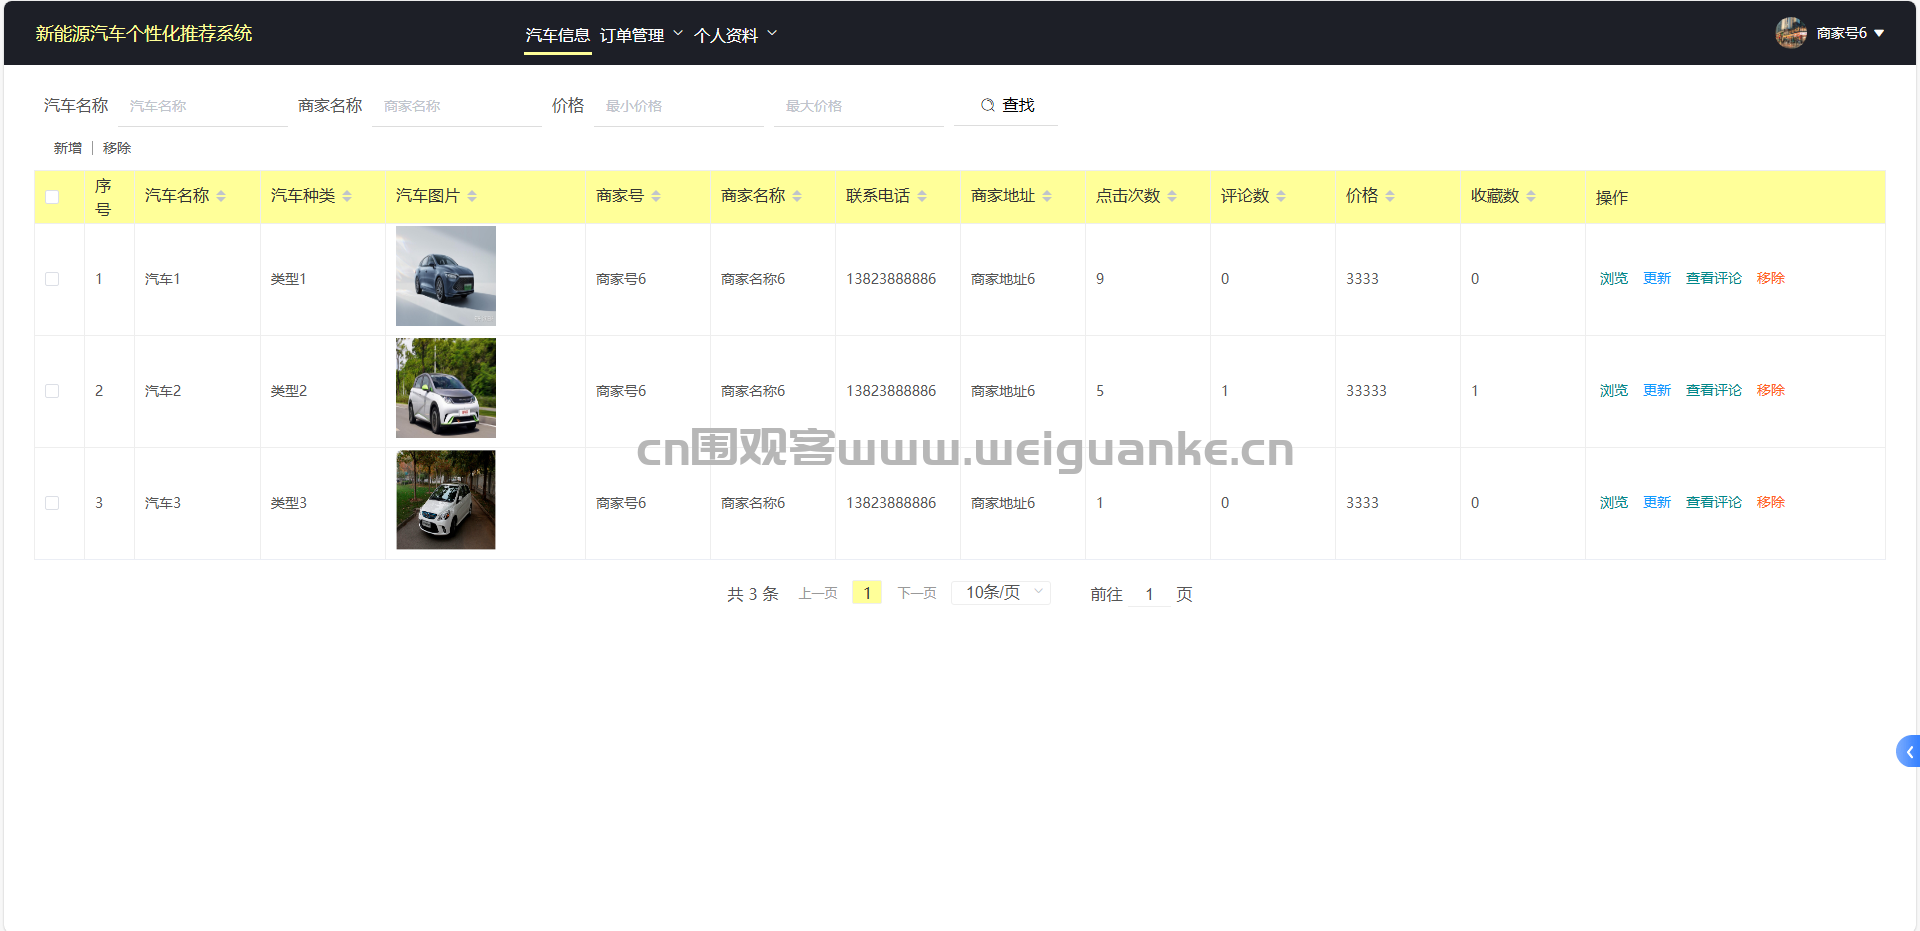Switch to the 汽车信息 tab

point(557,35)
